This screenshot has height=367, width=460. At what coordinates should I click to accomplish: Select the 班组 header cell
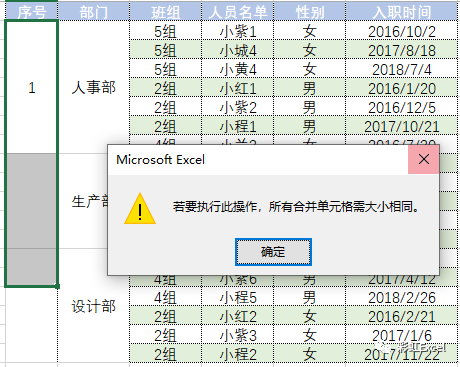coord(165,11)
